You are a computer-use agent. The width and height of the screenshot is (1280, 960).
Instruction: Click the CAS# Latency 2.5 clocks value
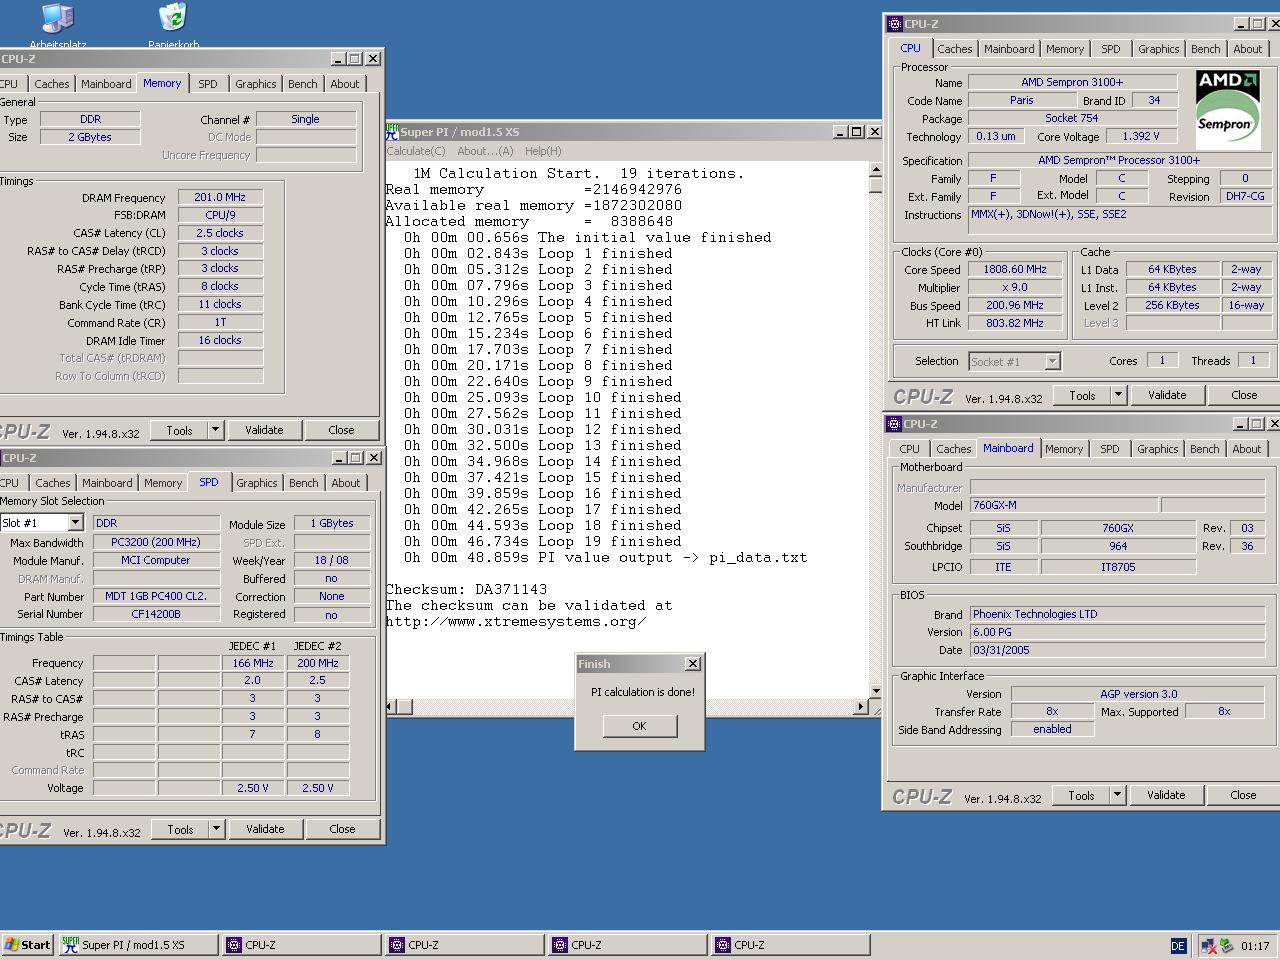tap(220, 233)
